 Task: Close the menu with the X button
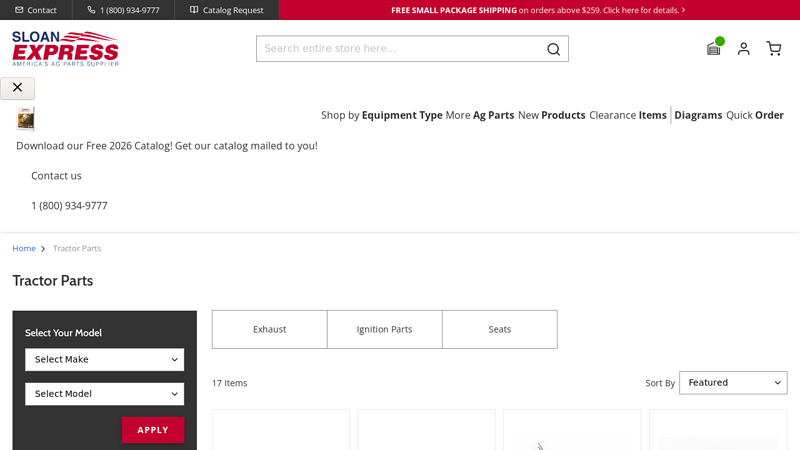point(18,88)
